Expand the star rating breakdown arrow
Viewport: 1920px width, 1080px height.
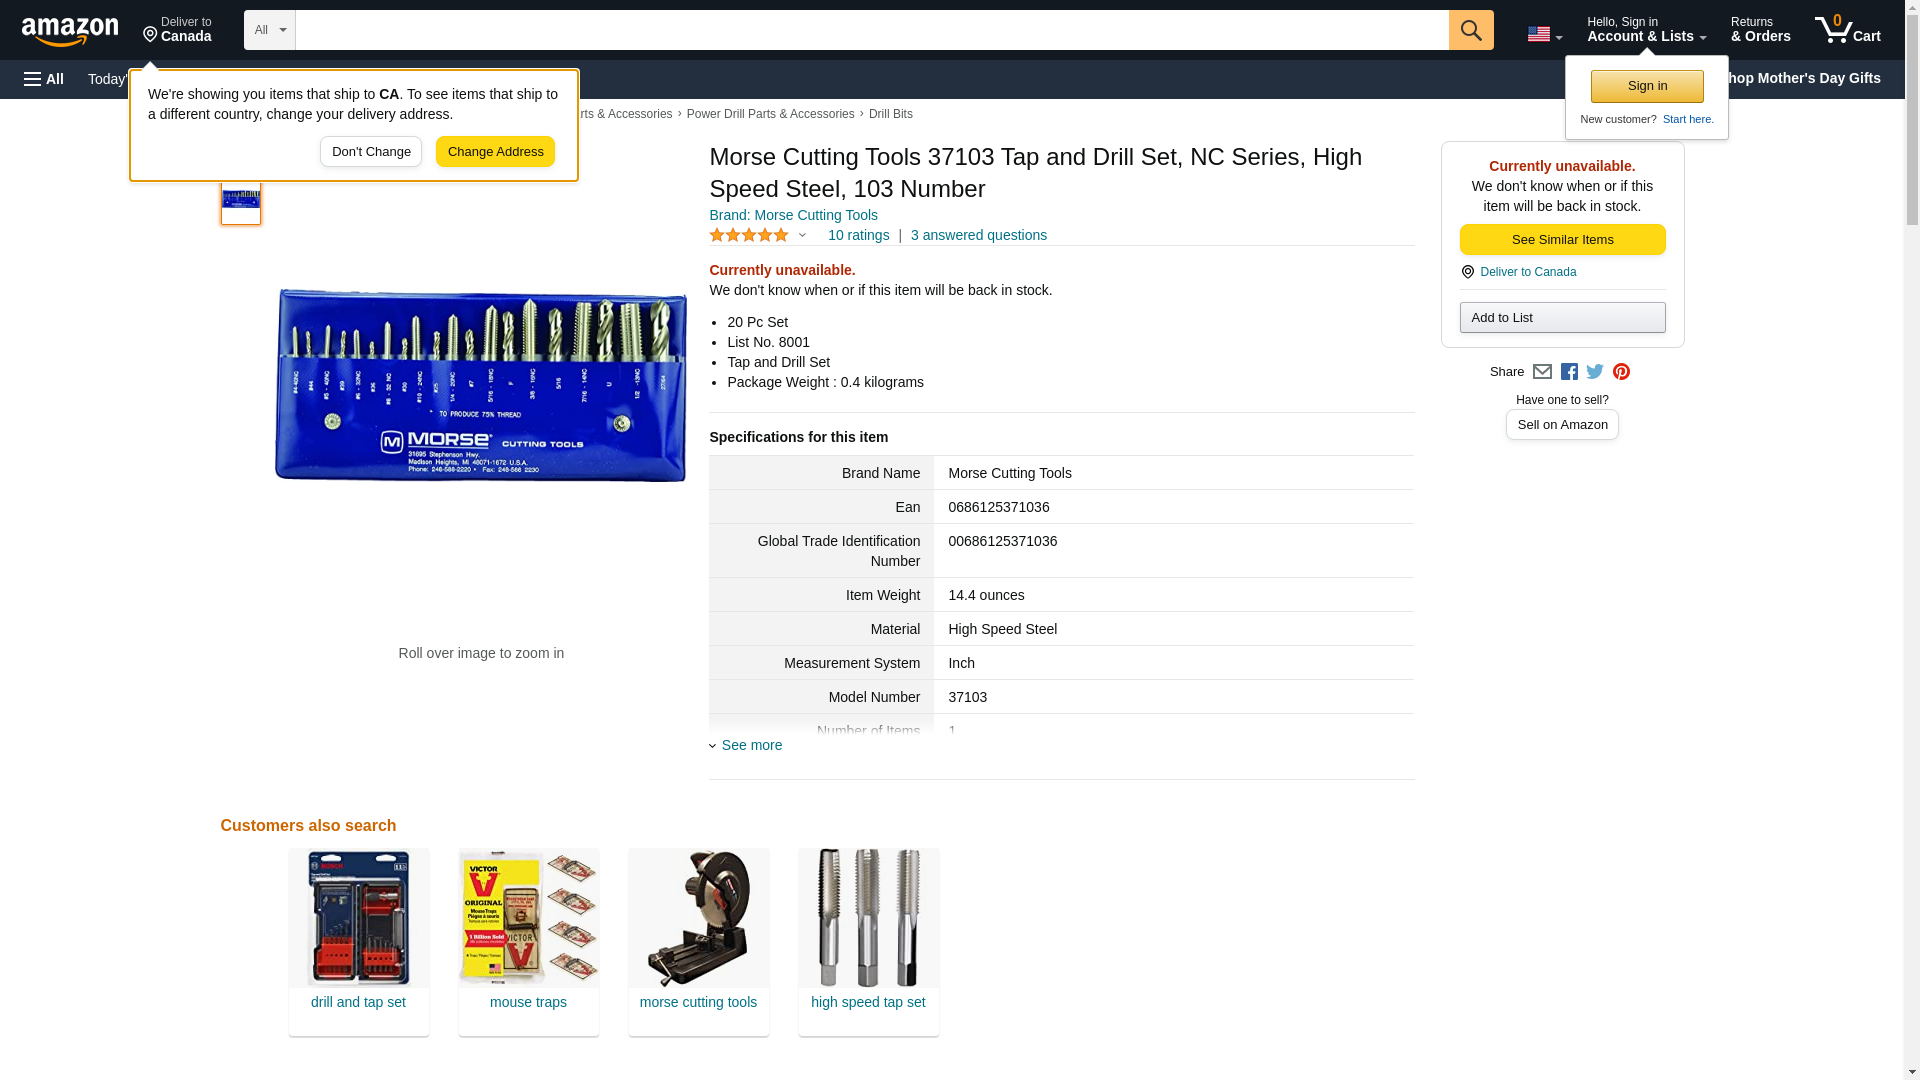[802, 236]
